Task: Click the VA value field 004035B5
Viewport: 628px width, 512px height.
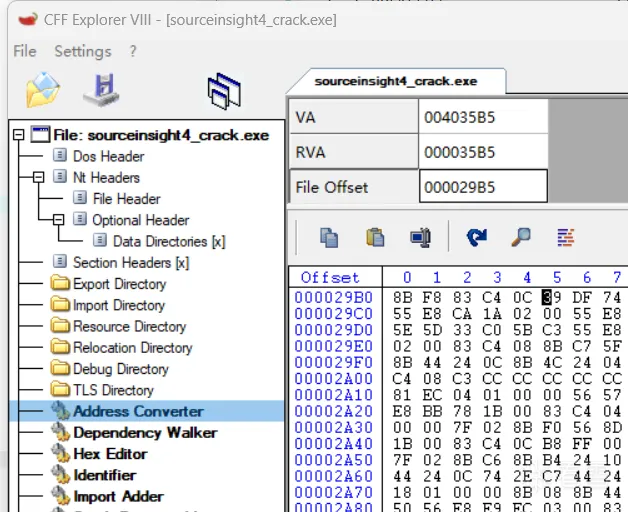Action: [483, 117]
